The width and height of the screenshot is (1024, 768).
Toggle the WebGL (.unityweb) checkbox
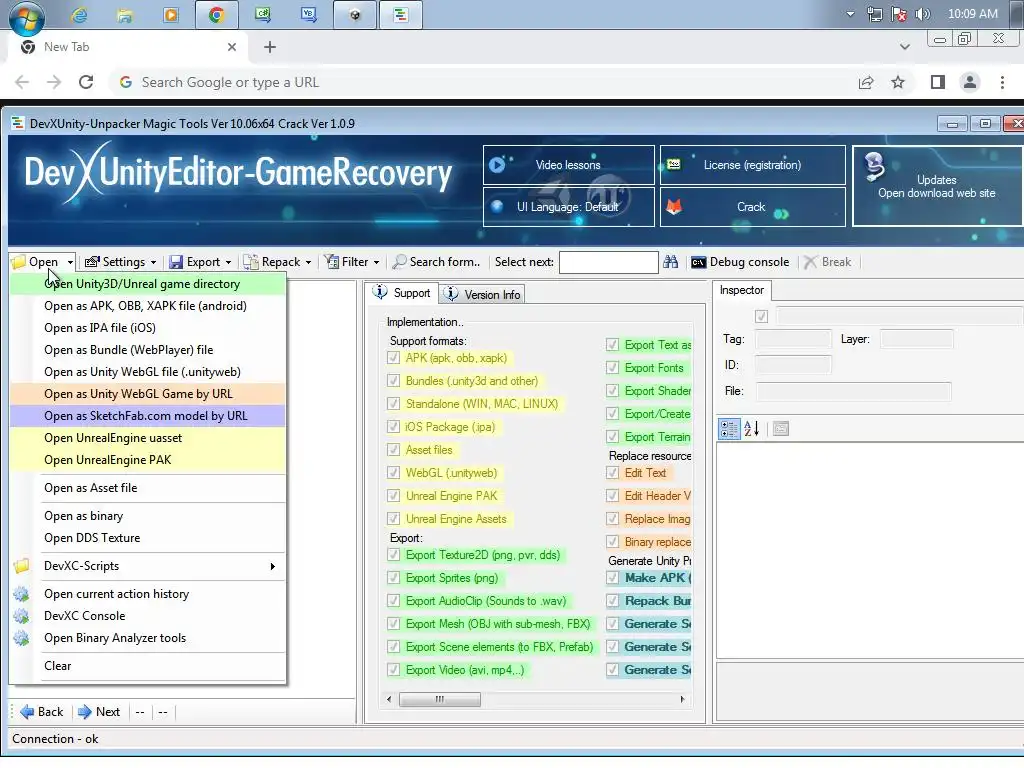tap(393, 473)
